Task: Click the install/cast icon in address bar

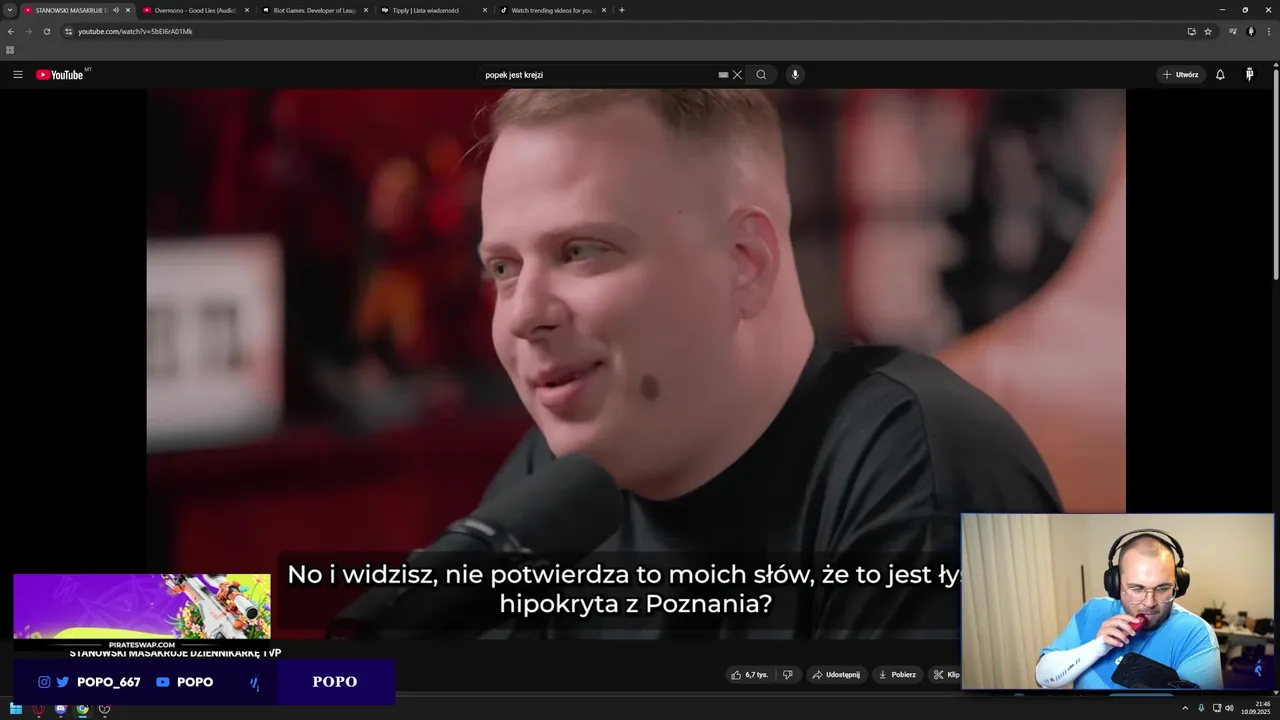Action: [x=1191, y=31]
